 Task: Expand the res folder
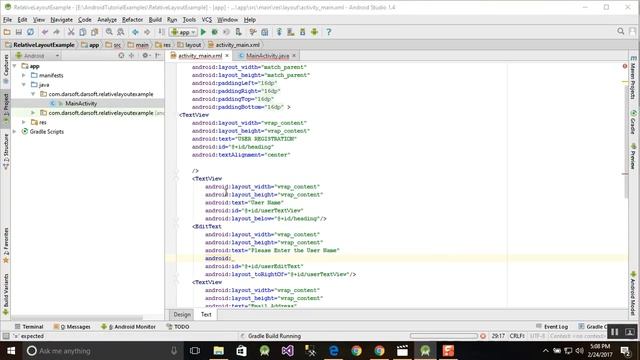24,122
